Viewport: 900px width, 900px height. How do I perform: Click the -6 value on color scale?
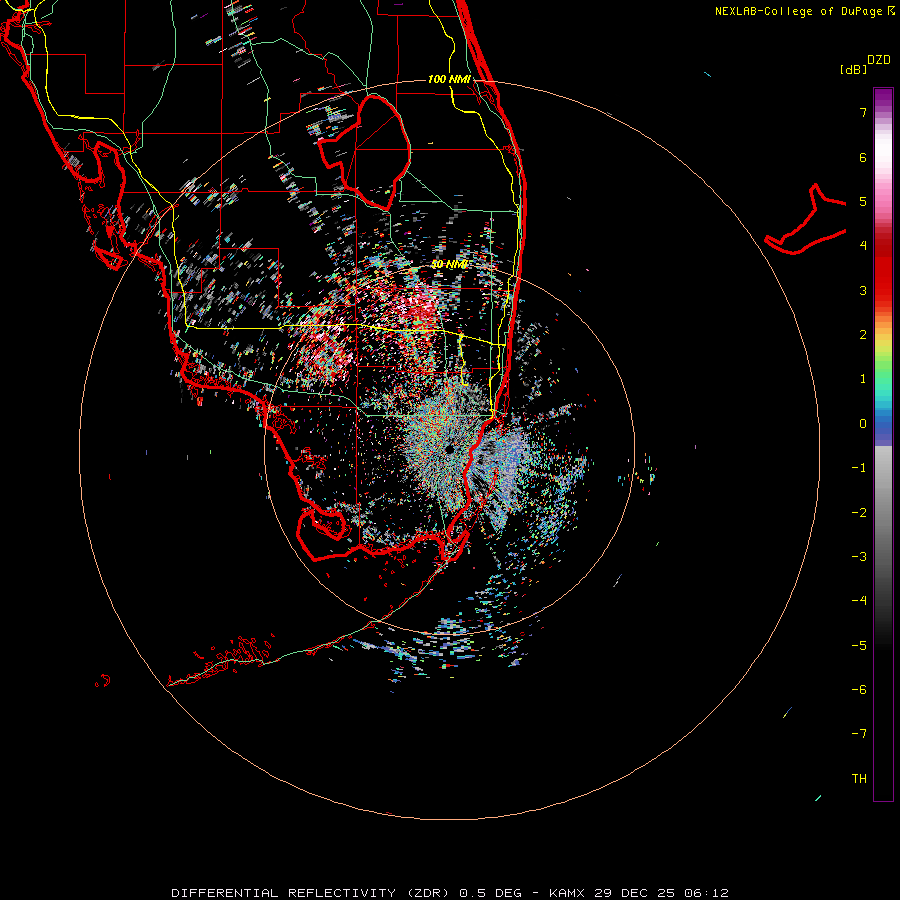click(859, 690)
